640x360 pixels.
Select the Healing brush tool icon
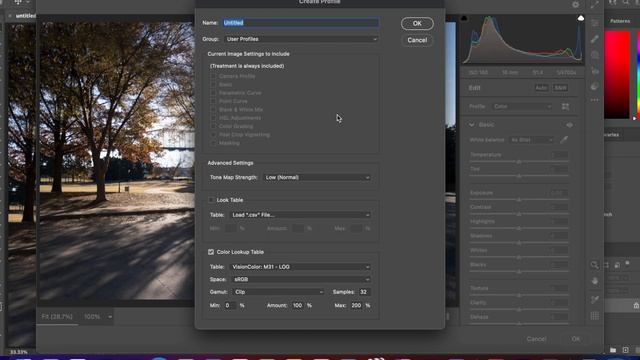[595, 39]
